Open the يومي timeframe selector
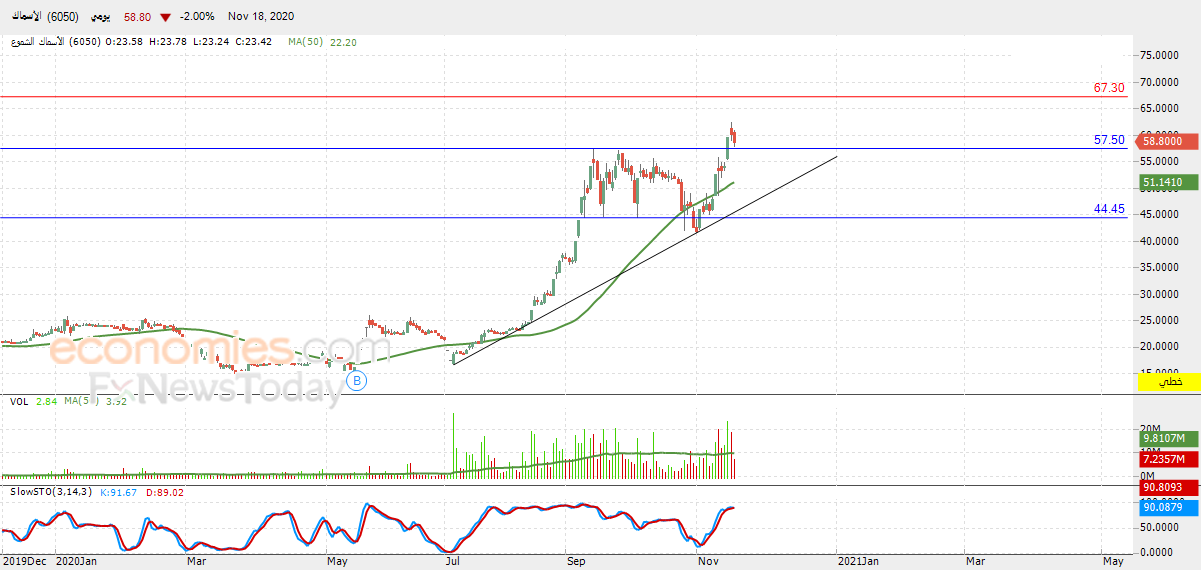This screenshot has width=1201, height=570. click(103, 17)
